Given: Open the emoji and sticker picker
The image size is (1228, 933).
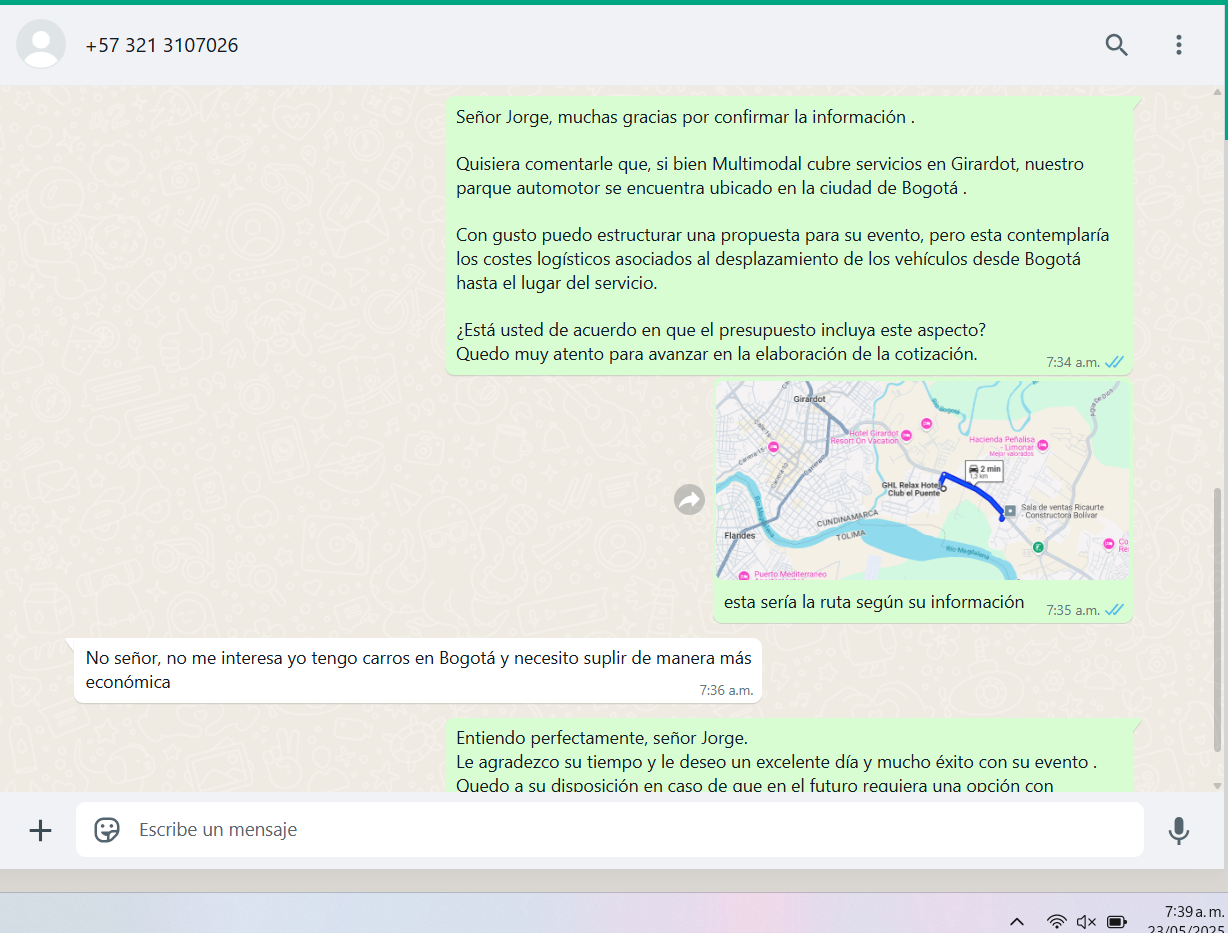Looking at the screenshot, I should point(107,830).
